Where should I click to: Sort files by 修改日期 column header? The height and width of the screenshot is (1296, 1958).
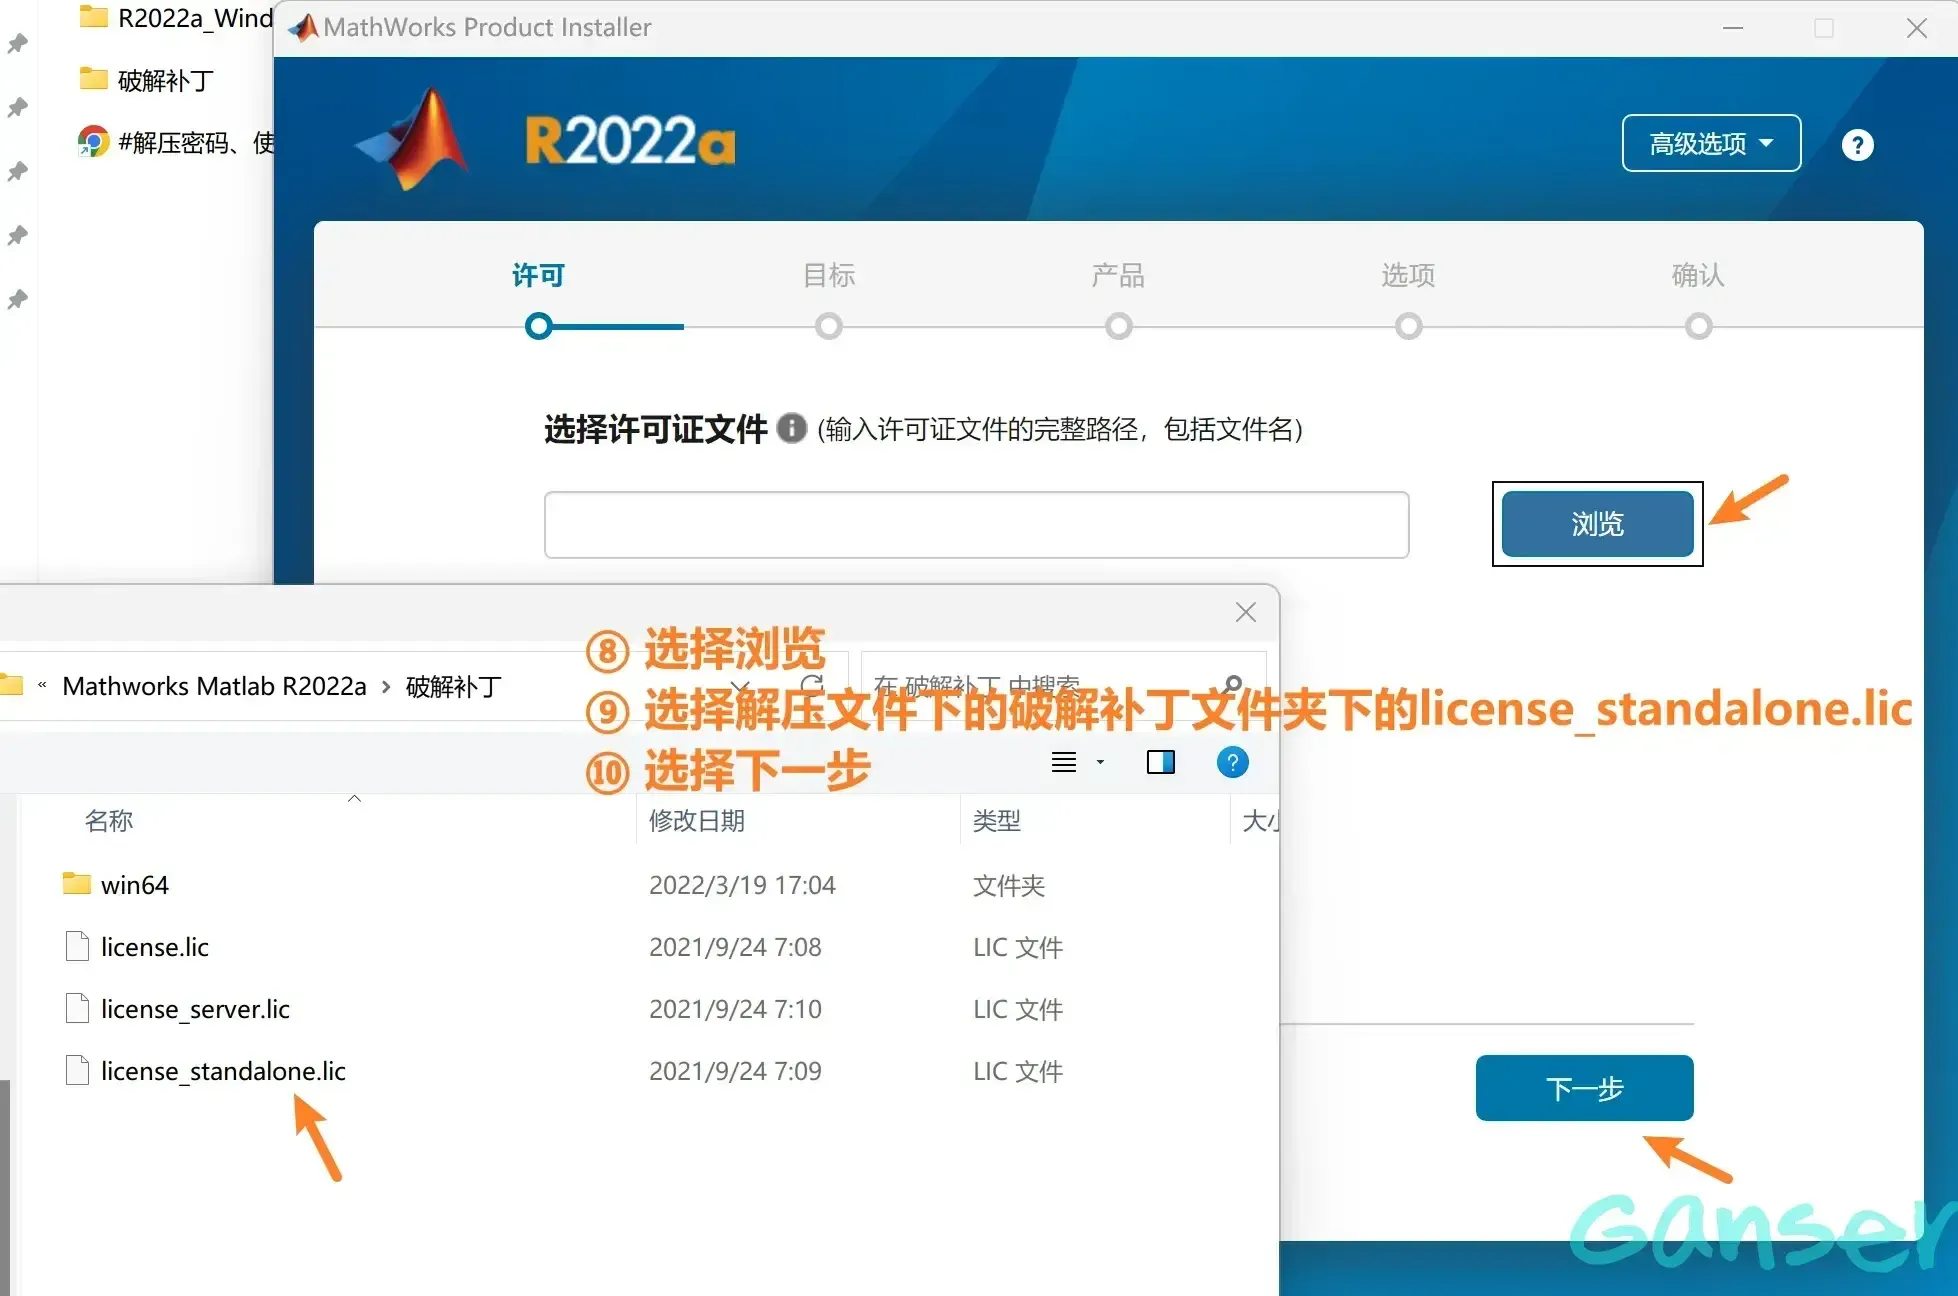coord(697,821)
